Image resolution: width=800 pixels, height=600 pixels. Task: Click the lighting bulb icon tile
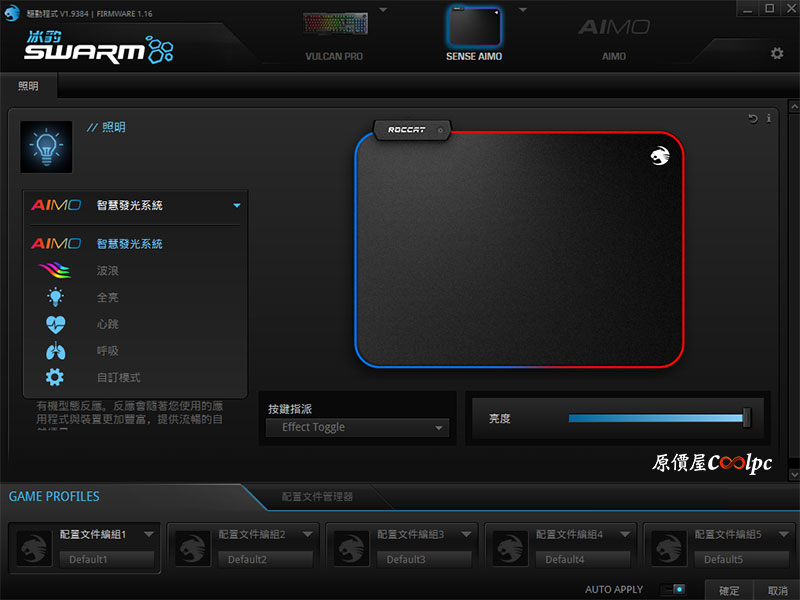46,147
